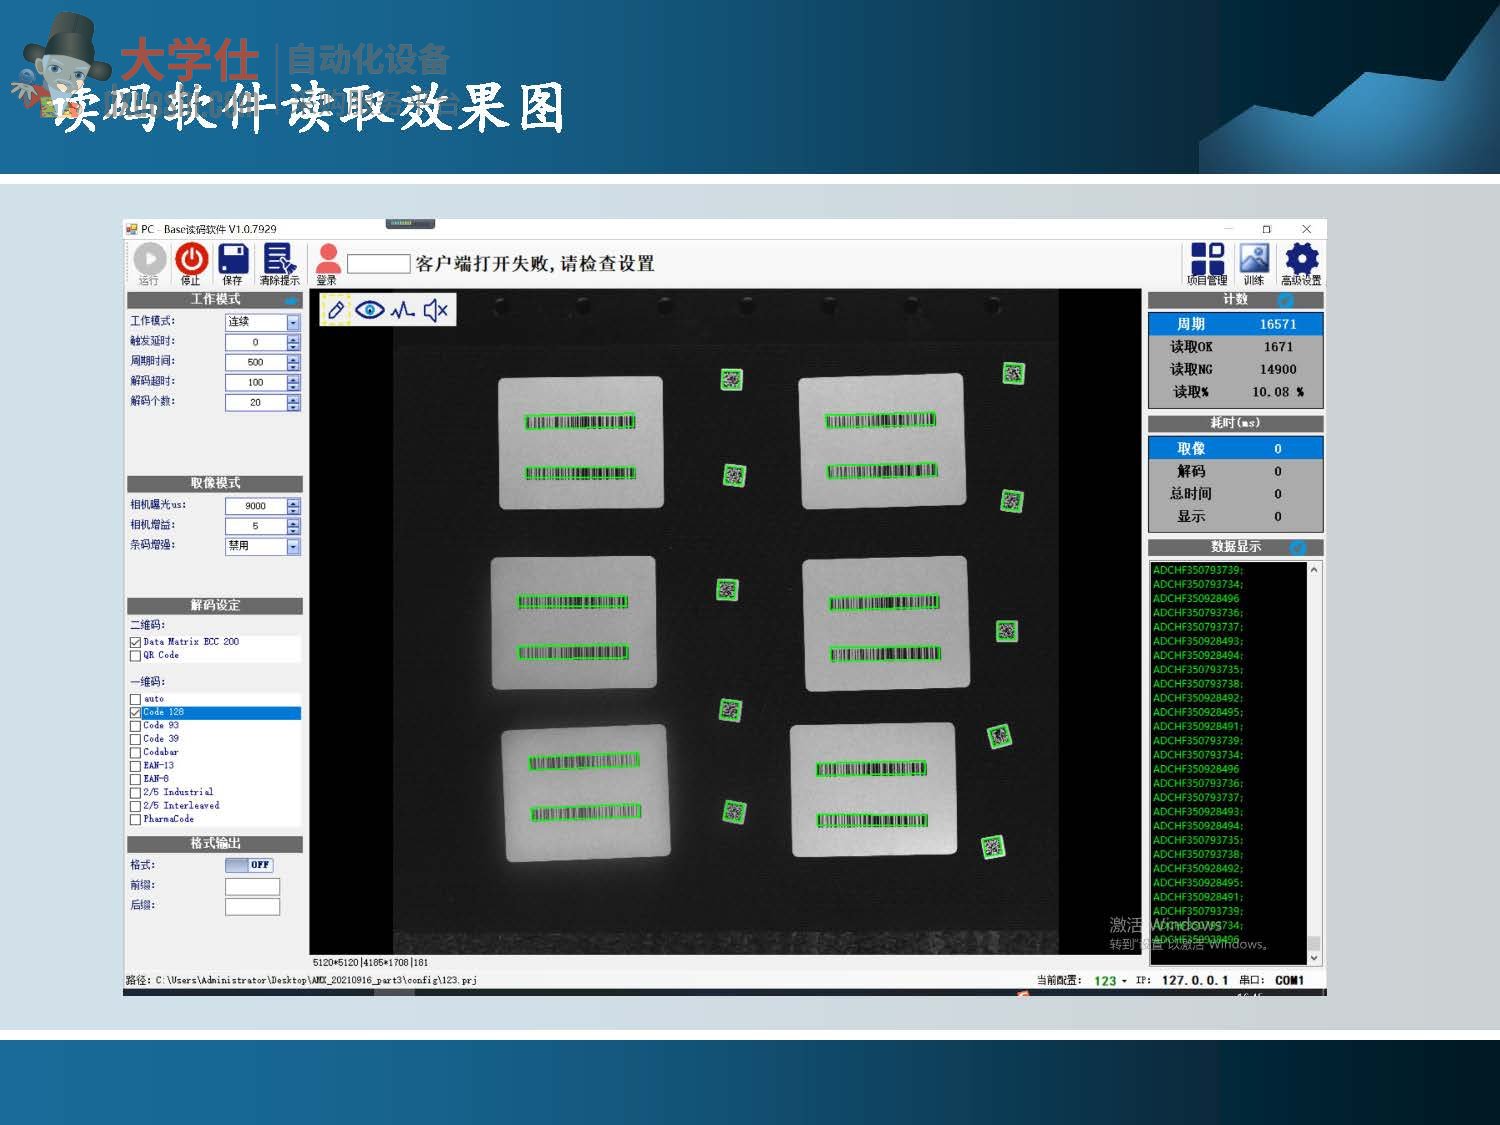Enable the Code 39 checkbox

point(135,739)
